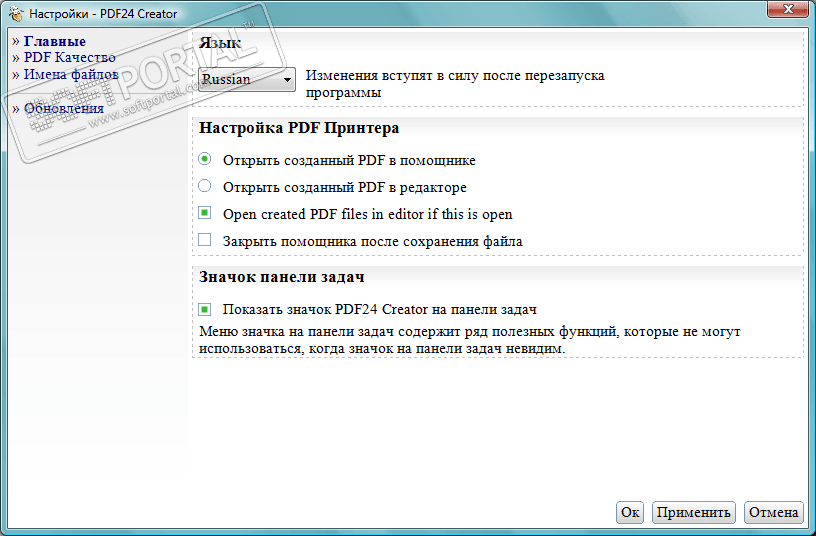
Task: Click the Настройка PDF Принтера heading
Action: [299, 128]
